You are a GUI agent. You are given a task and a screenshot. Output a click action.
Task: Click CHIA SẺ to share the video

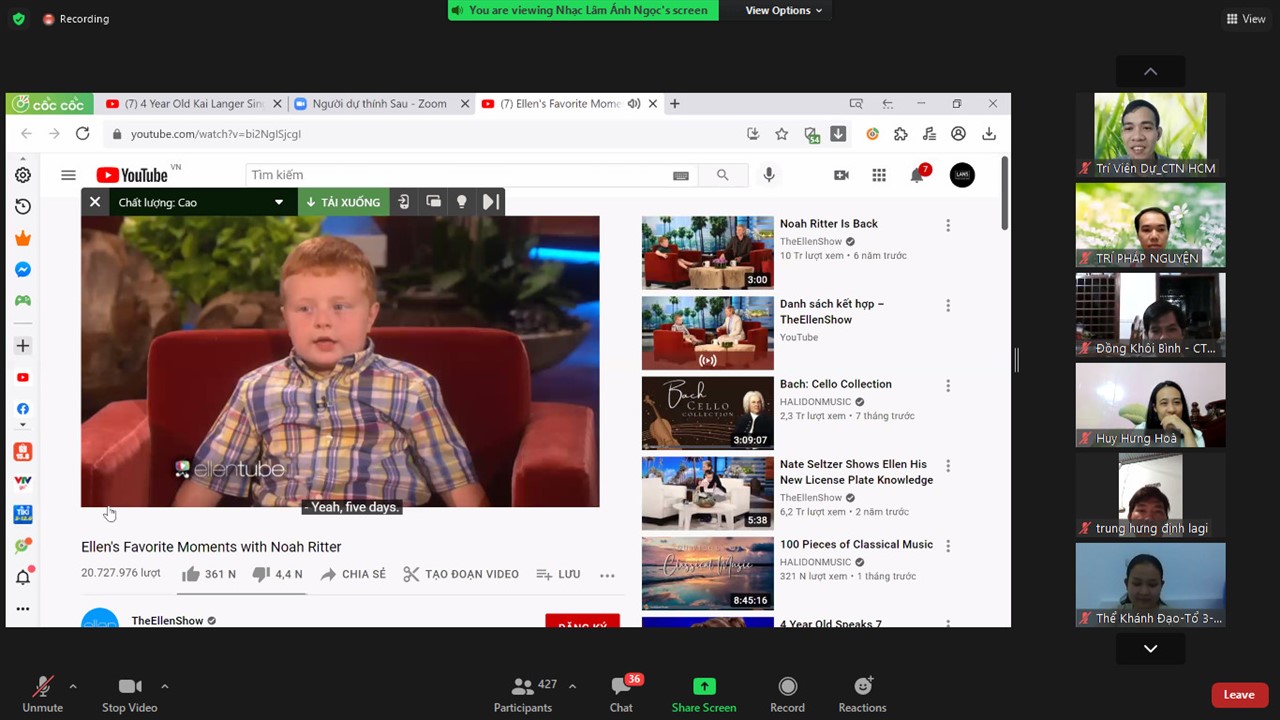point(353,574)
